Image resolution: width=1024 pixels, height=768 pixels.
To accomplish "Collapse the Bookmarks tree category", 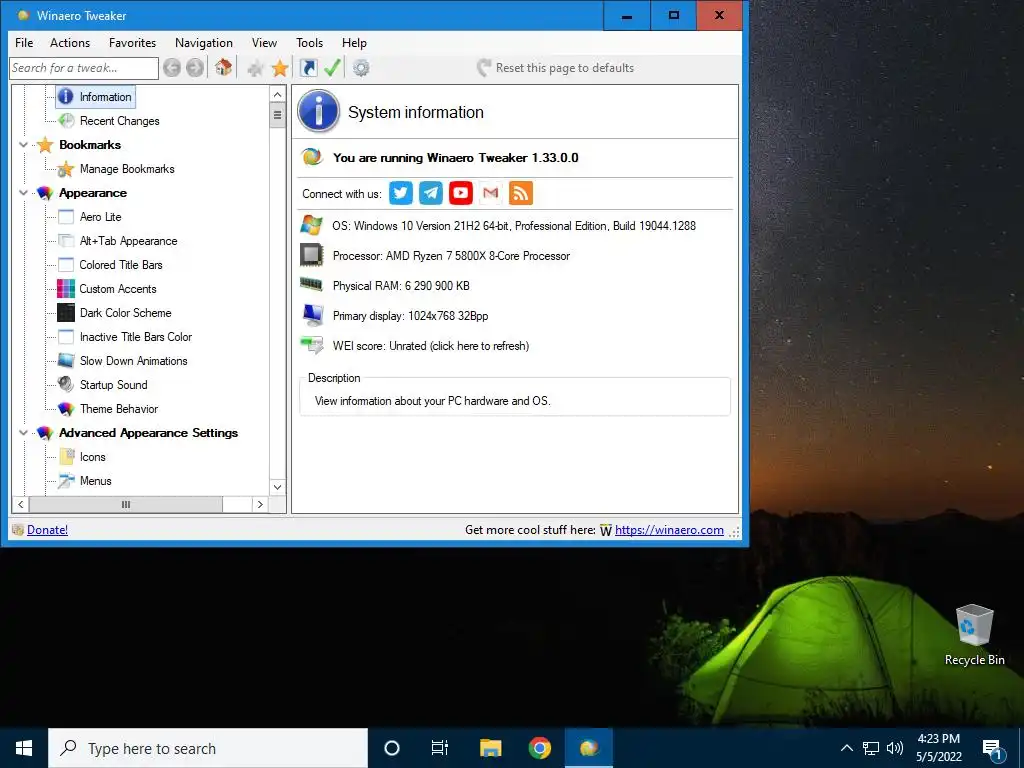I will pyautogui.click(x=24, y=145).
